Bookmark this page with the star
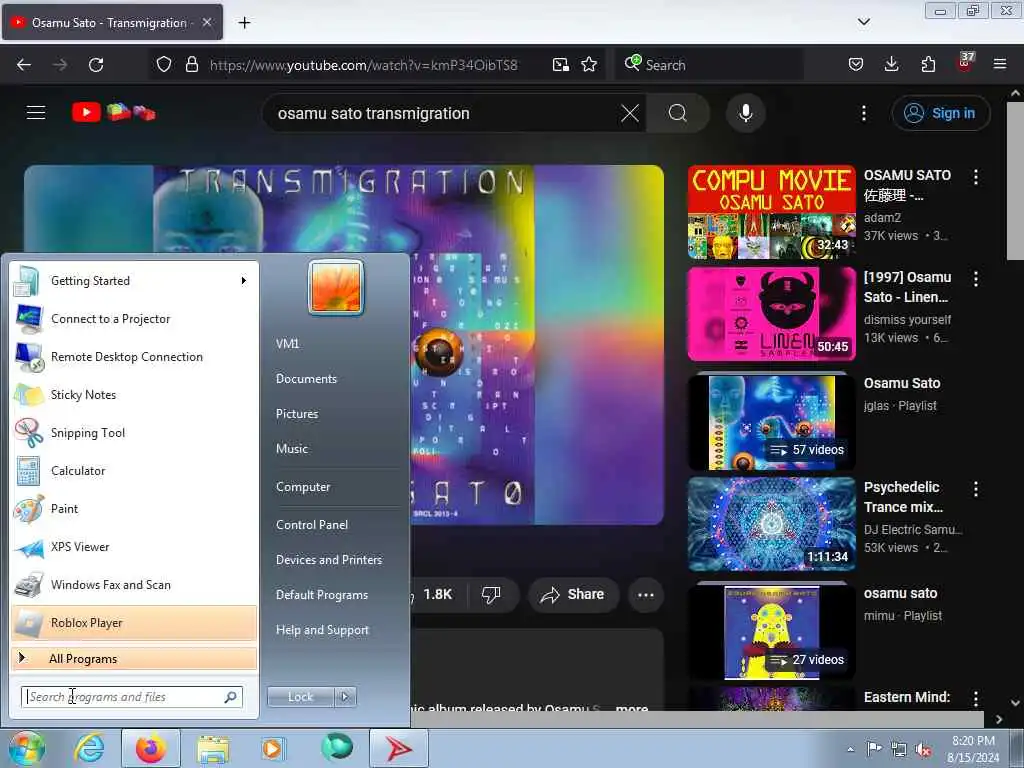The width and height of the screenshot is (1024, 768). tap(589, 65)
